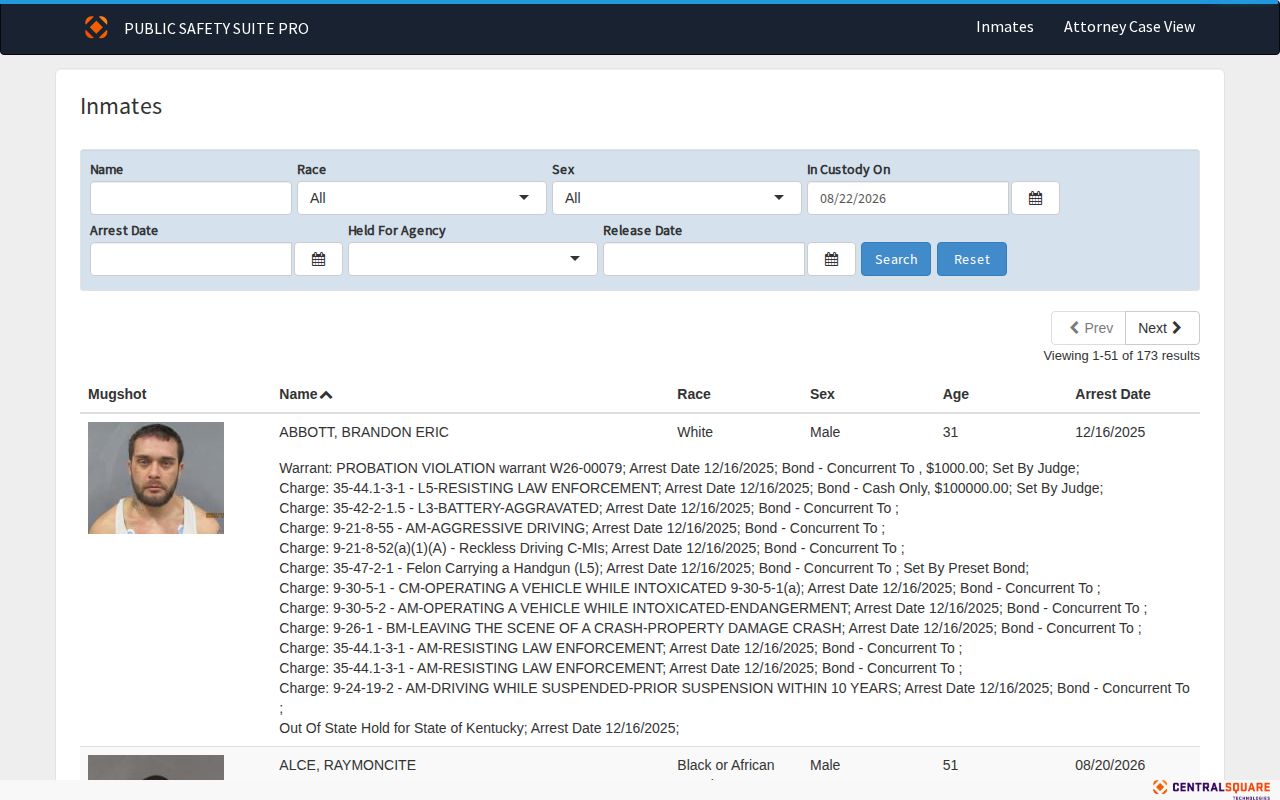Click the L3-BATTERY-AGGRAVATED charge line

[589, 508]
